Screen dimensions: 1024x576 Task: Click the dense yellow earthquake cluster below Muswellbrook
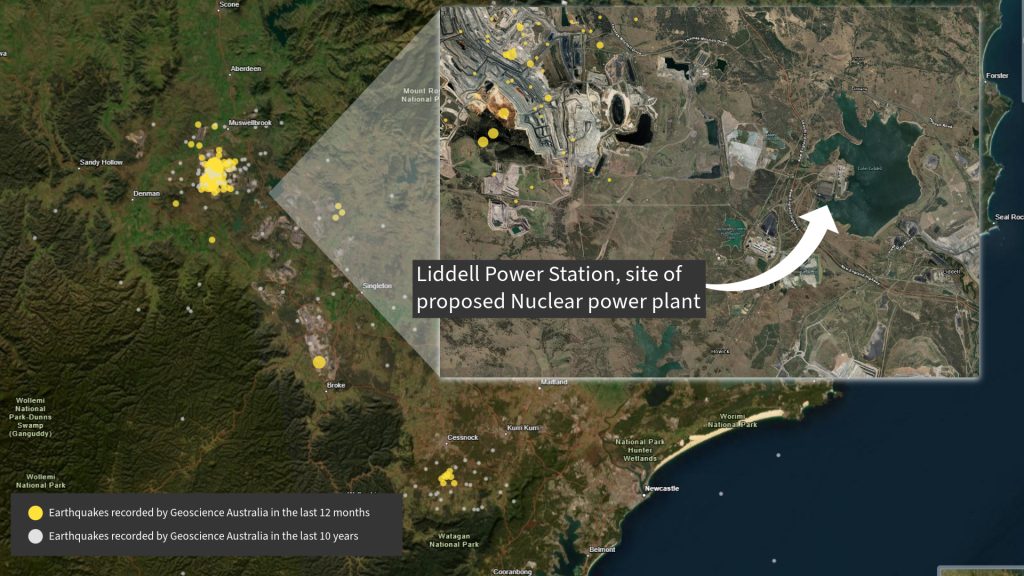(x=216, y=172)
